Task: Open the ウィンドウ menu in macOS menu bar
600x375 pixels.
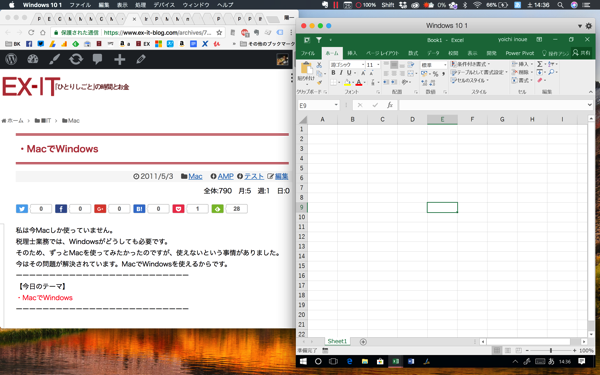Action: click(x=196, y=5)
